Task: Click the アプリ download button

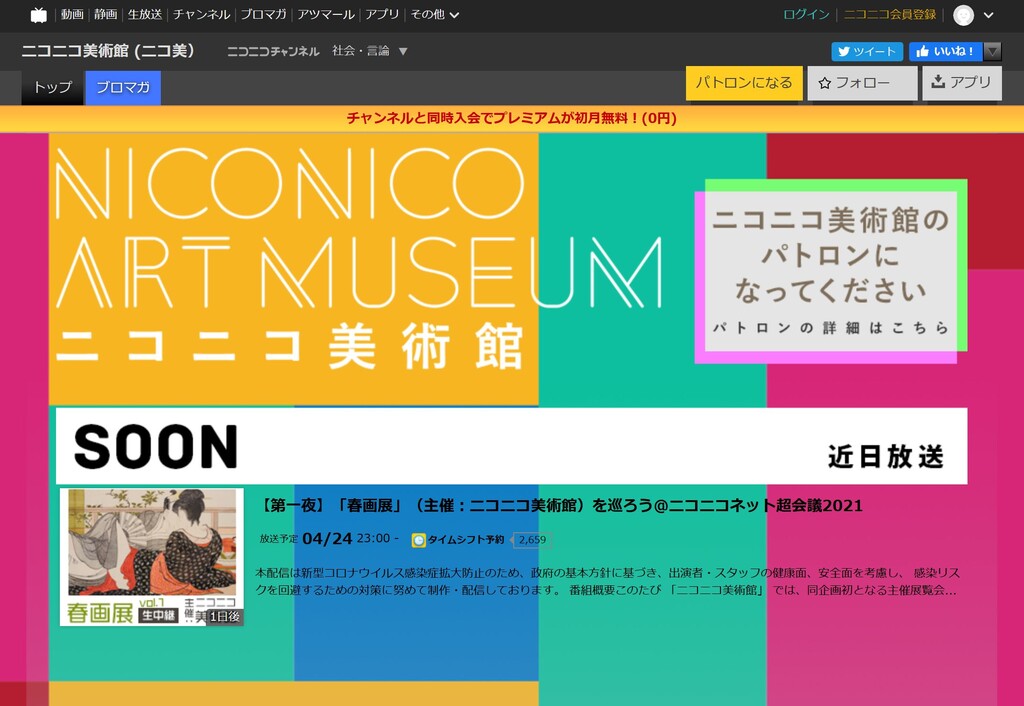Action: (962, 83)
